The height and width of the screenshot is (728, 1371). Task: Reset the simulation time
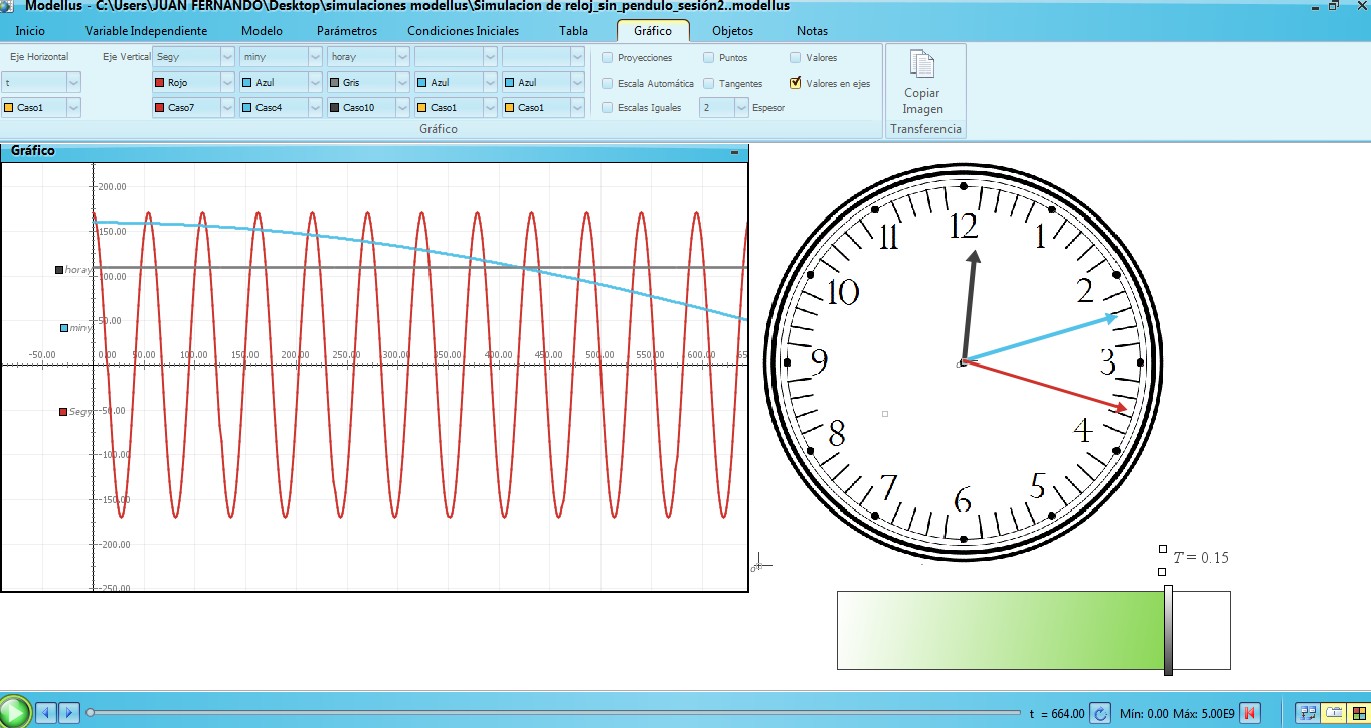coord(1099,713)
